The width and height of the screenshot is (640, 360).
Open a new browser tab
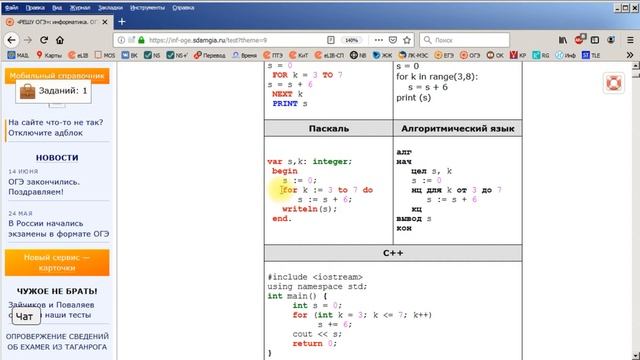(122, 22)
